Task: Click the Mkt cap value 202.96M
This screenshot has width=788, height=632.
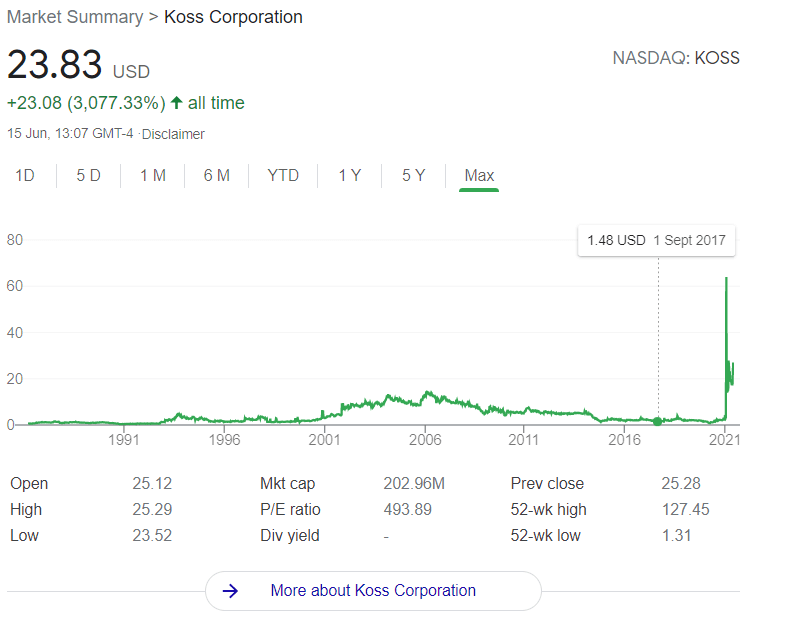Action: point(414,483)
